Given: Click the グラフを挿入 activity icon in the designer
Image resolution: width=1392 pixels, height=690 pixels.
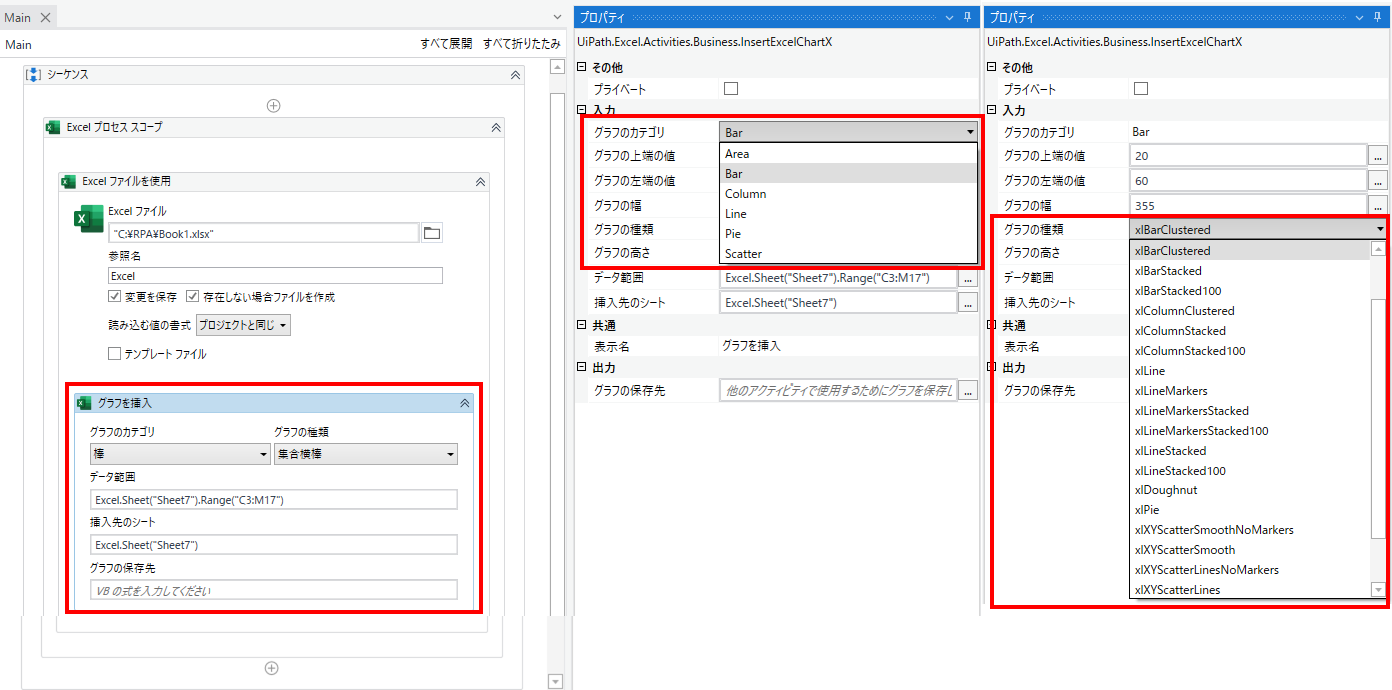Looking at the screenshot, I should pyautogui.click(x=84, y=403).
